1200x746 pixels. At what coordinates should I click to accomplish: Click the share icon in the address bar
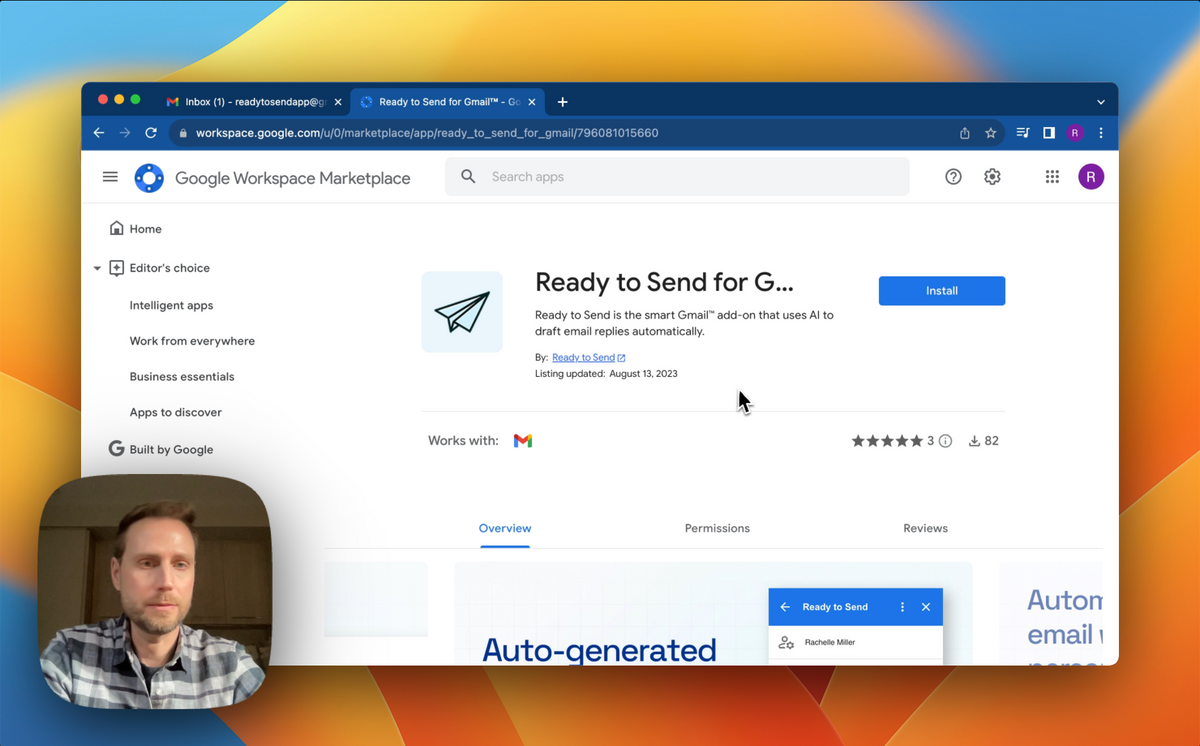click(964, 133)
